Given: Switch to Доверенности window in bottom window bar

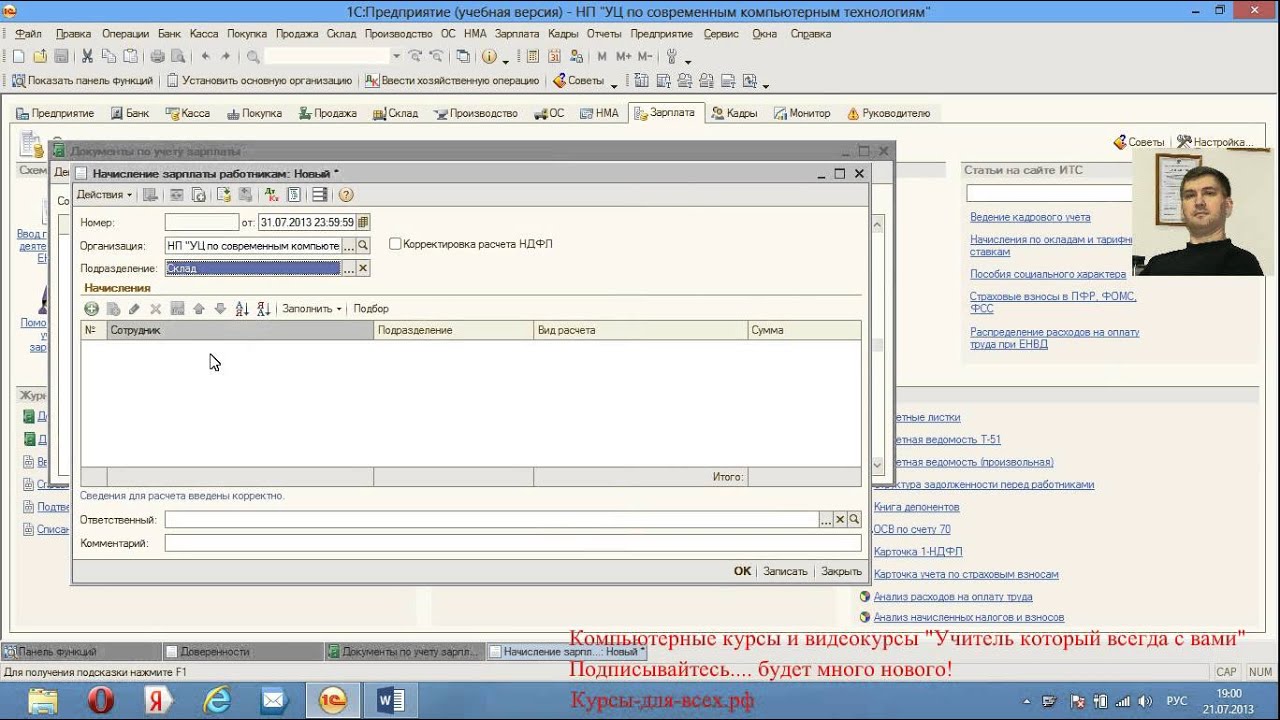Looking at the screenshot, I should (x=243, y=651).
